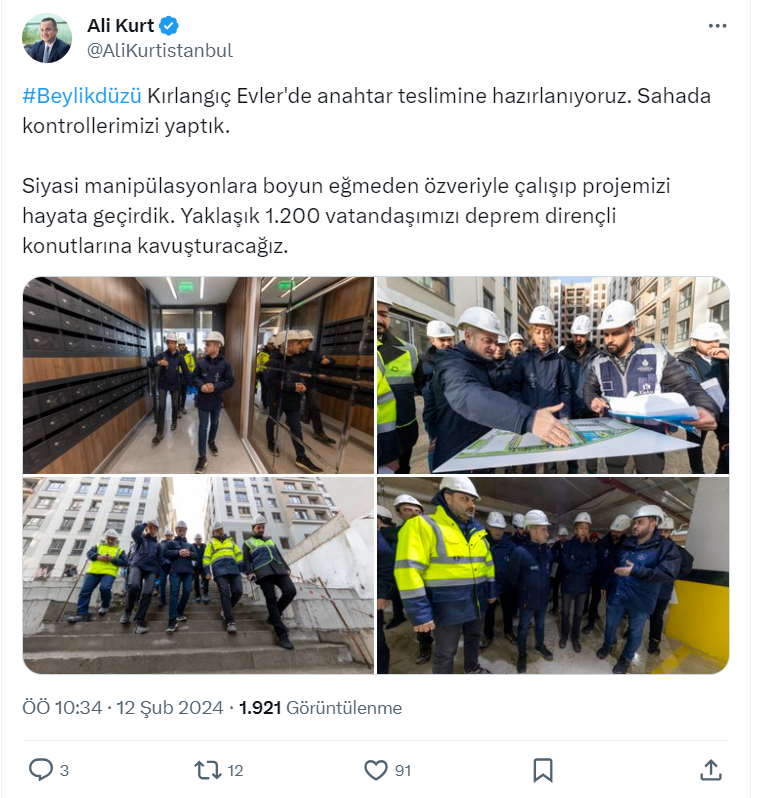Viewport: 766px width, 798px height.
Task: Open the three-dot more options menu
Action: (x=717, y=26)
